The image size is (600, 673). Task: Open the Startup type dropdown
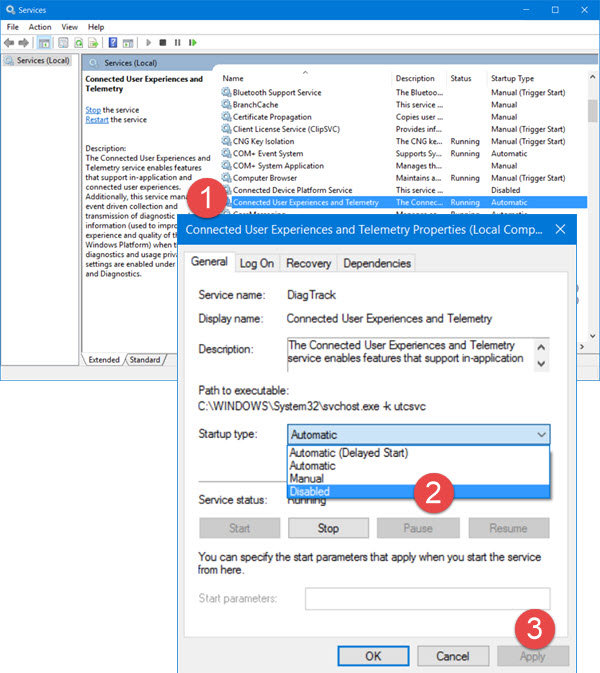click(x=418, y=435)
